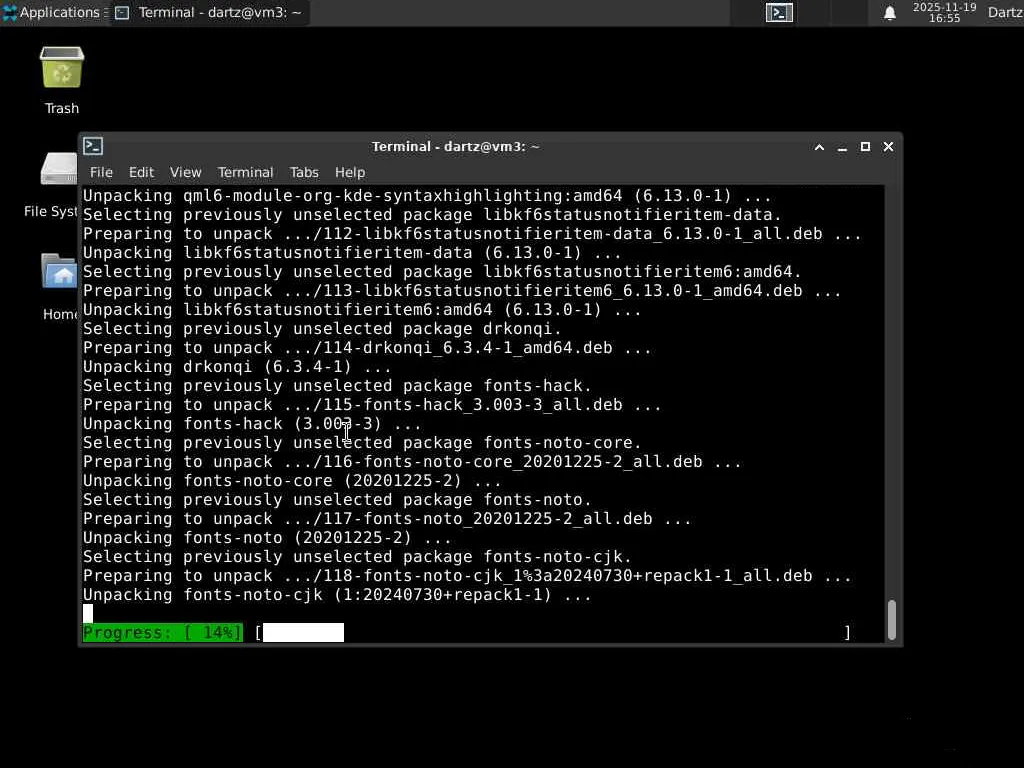Click the 'Unpacking fonts-noto-cjk' line

pyautogui.click(x=337, y=594)
